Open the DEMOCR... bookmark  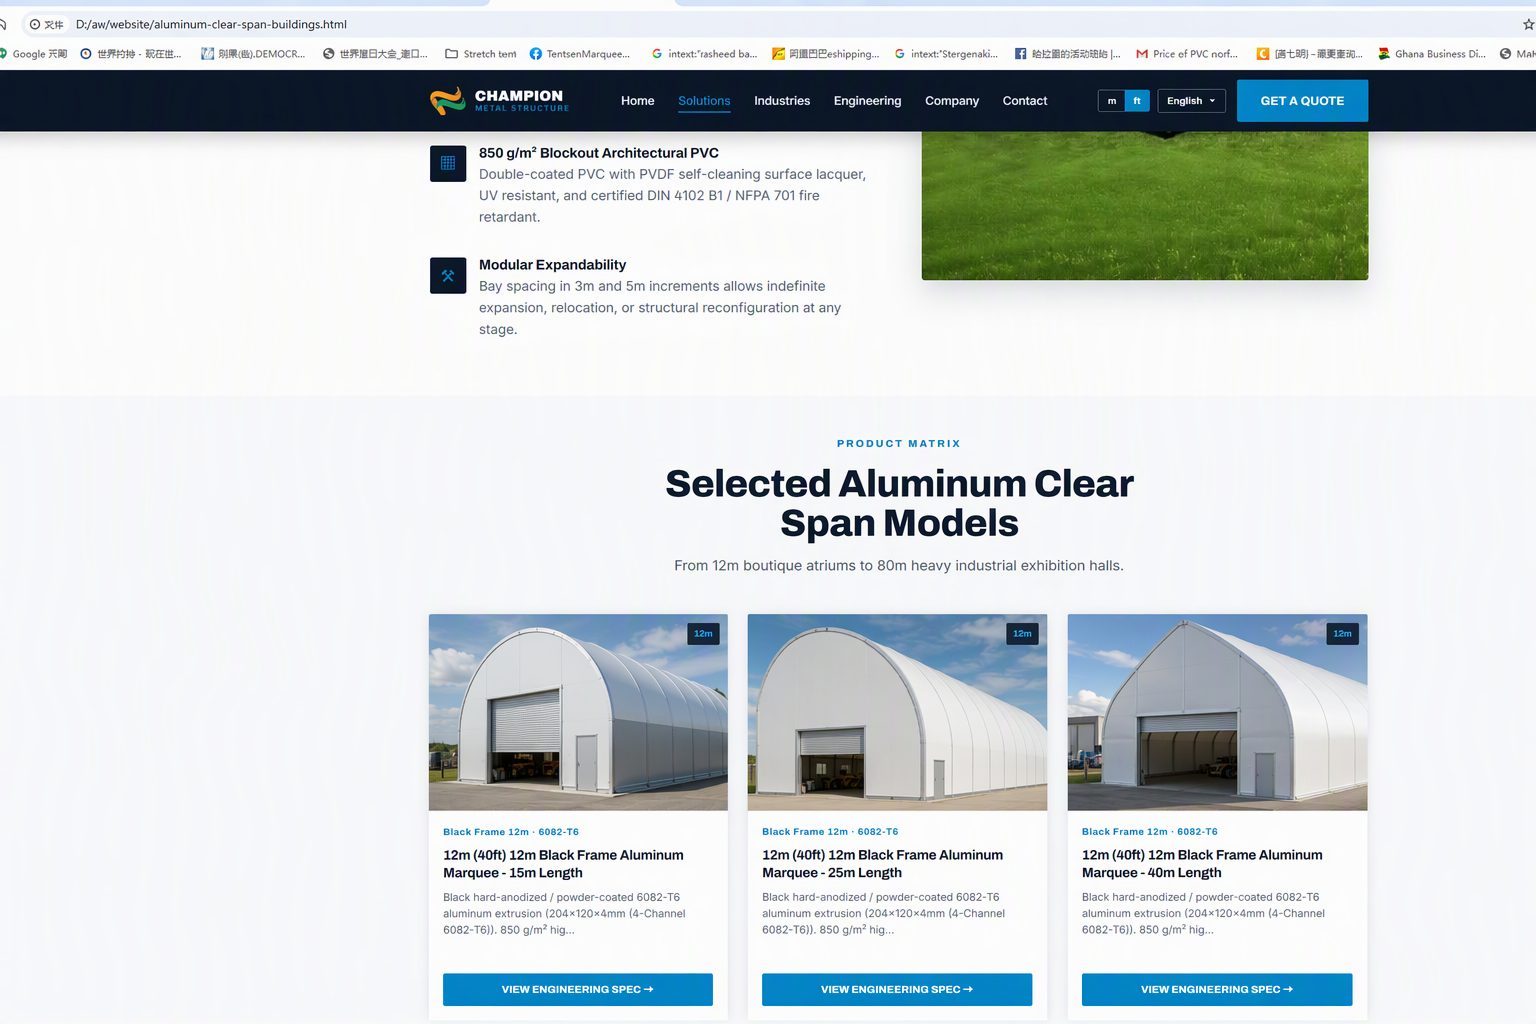tap(253, 54)
